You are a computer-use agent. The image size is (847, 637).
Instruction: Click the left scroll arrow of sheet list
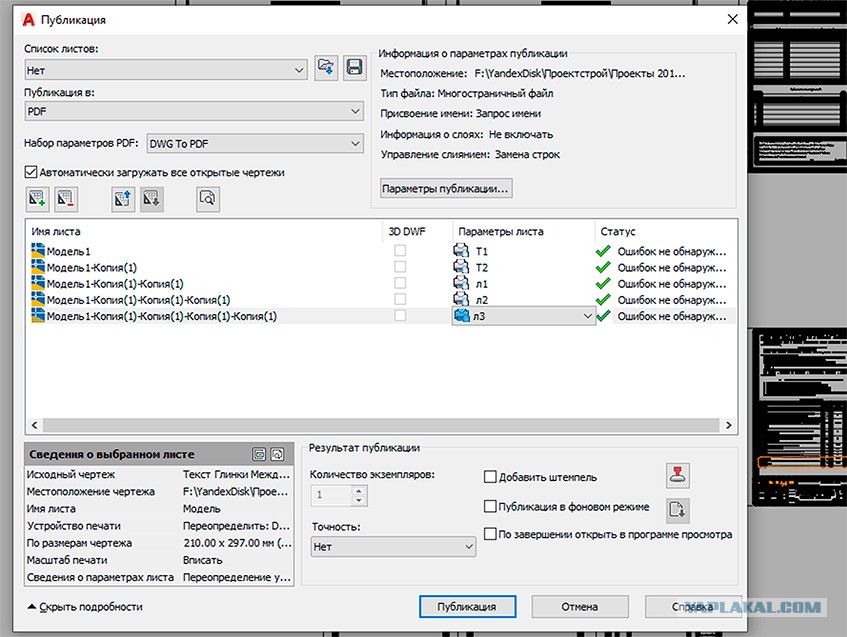(x=35, y=425)
